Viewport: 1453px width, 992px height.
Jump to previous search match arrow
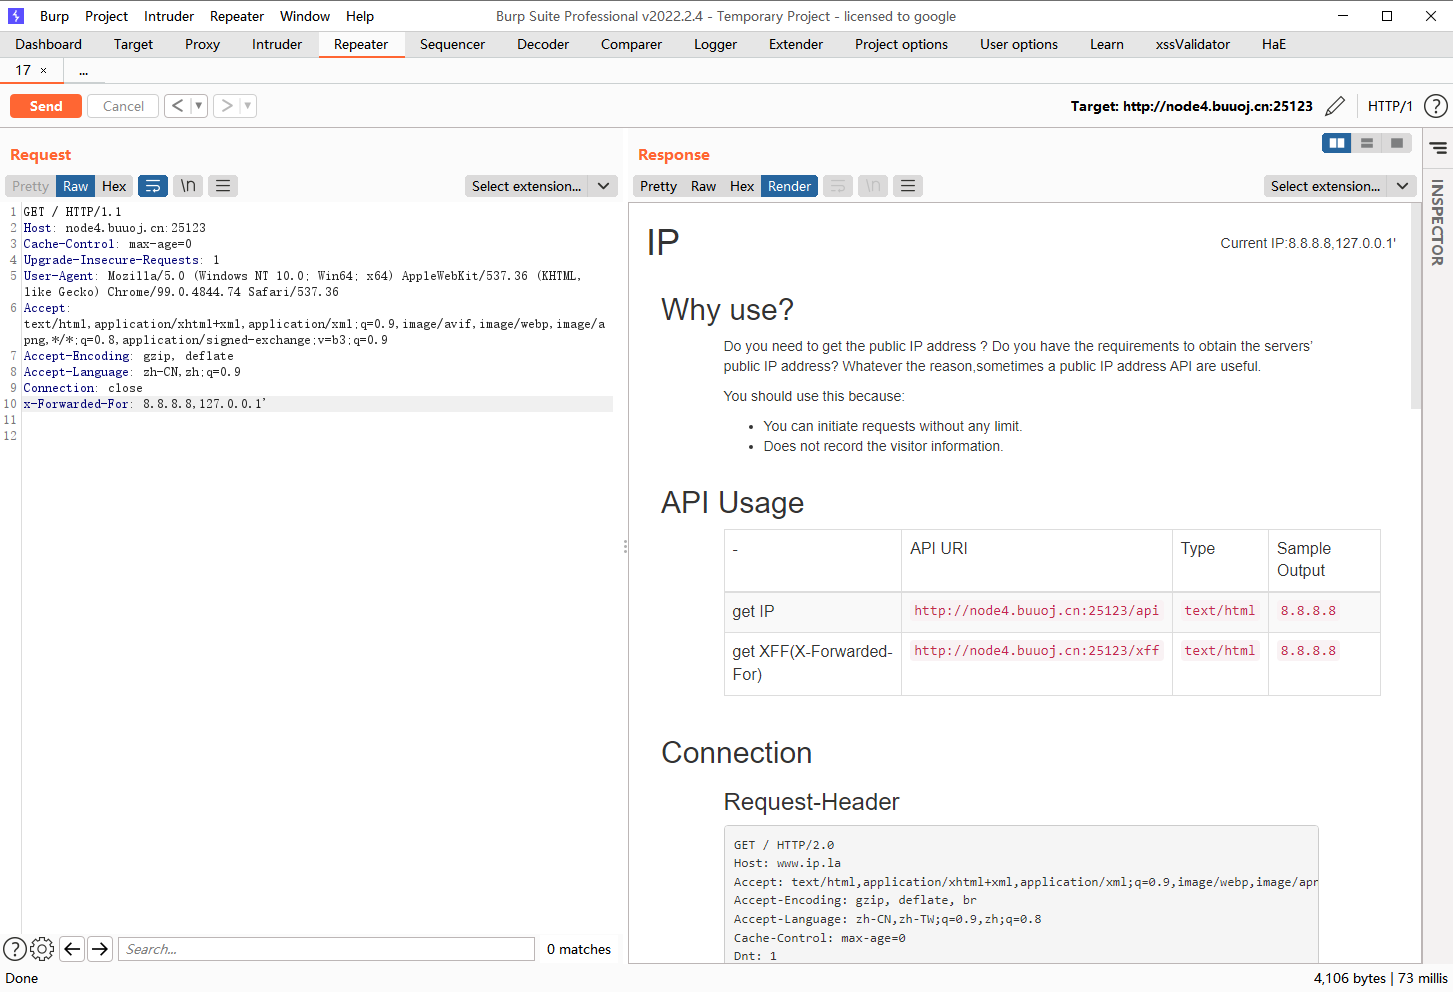[72, 949]
